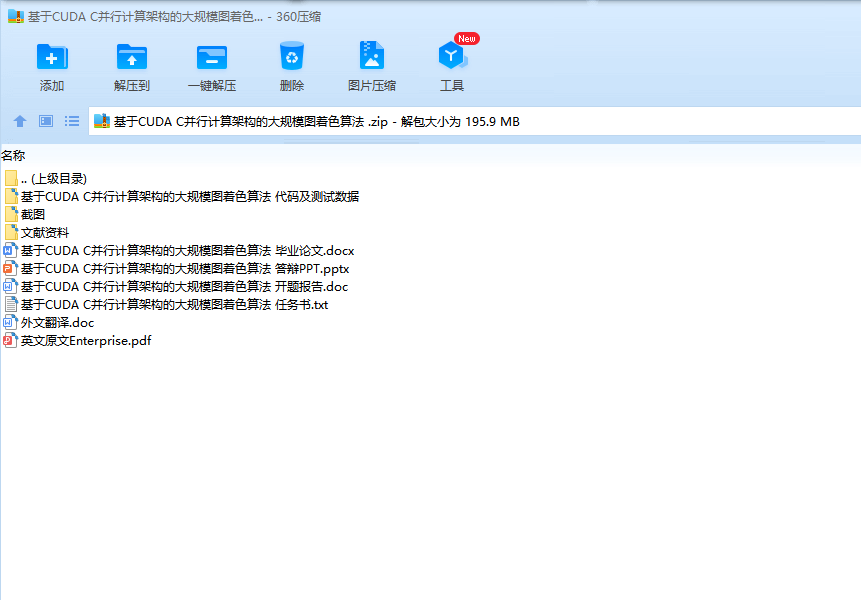Click the 添加 (add) toolbar icon
This screenshot has height=600, width=861.
tap(52, 57)
